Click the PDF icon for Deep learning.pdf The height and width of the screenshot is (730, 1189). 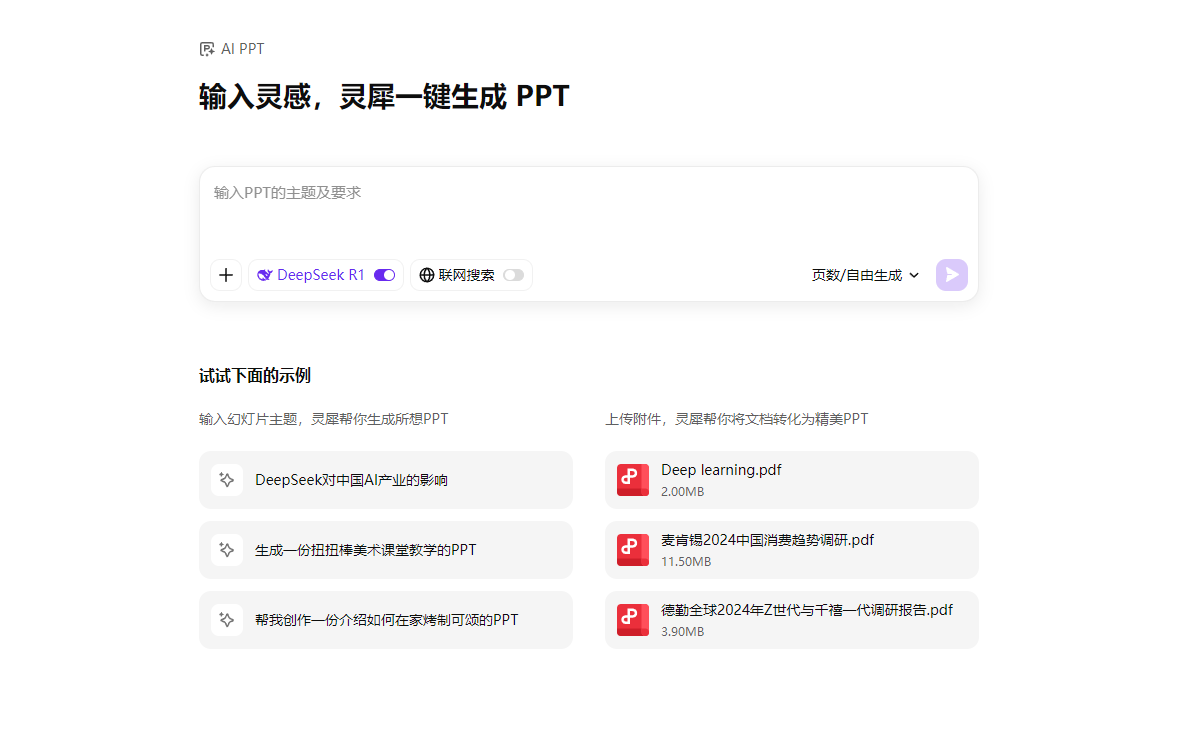[x=632, y=480]
